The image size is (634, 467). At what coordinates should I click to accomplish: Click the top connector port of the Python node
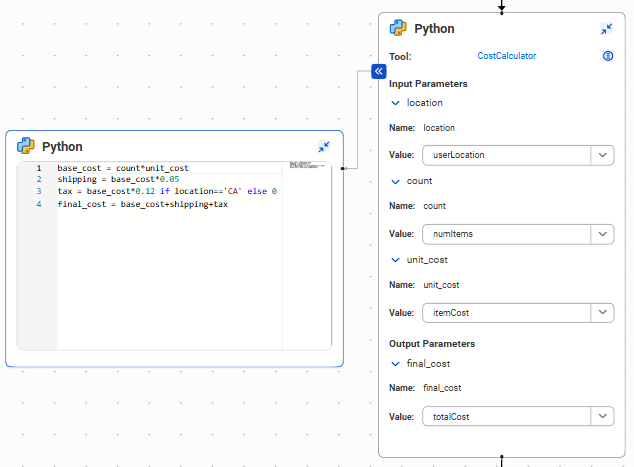502,13
